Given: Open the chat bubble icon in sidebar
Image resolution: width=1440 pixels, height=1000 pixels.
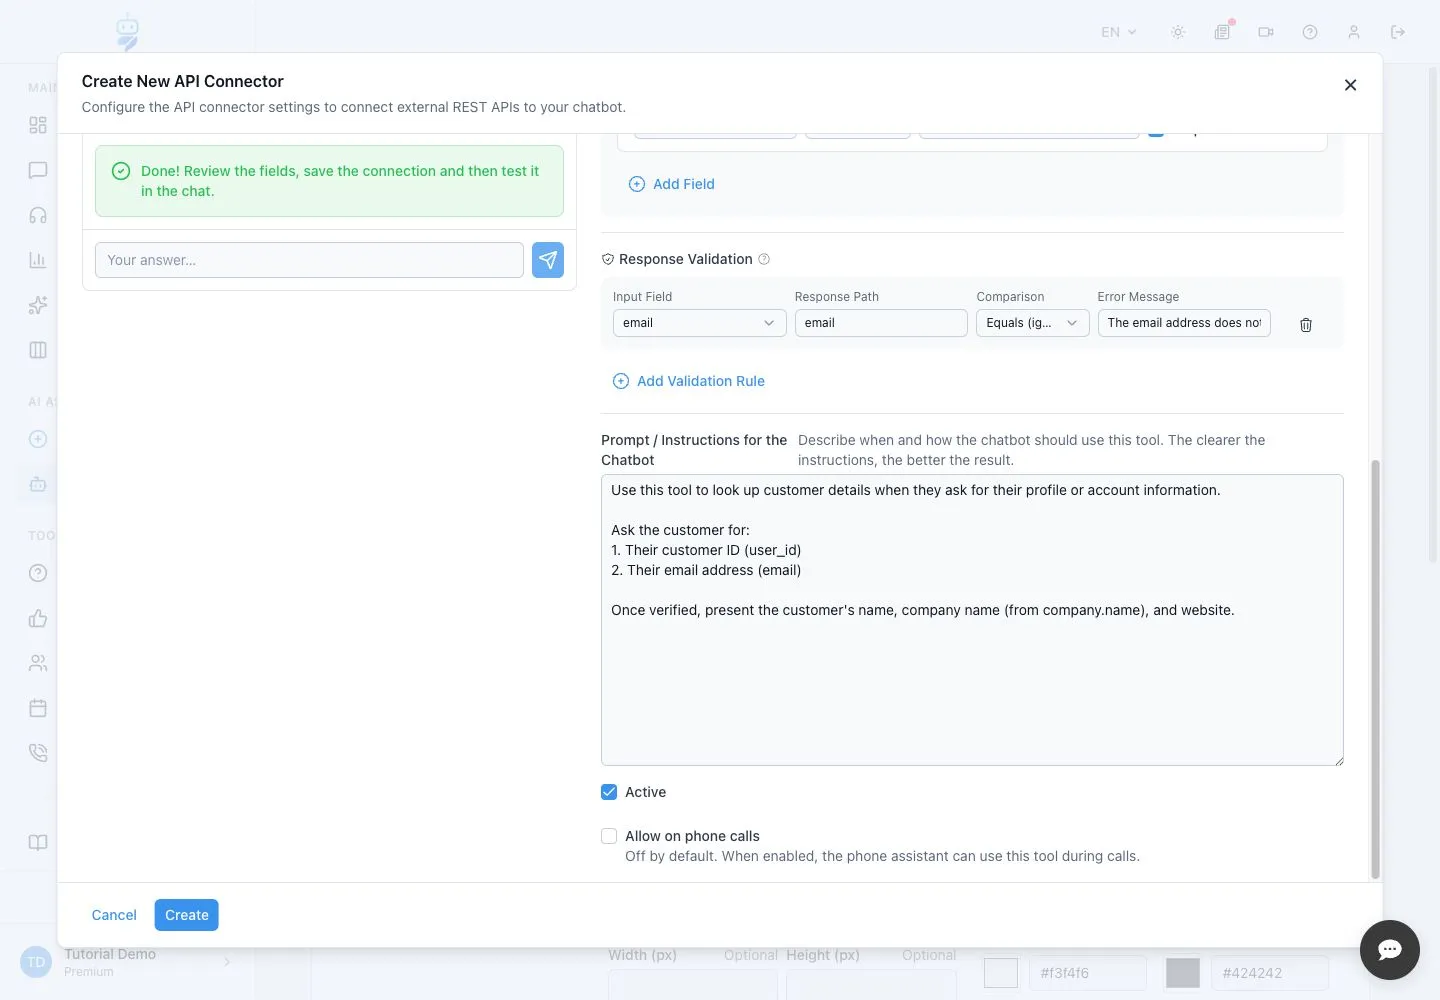Looking at the screenshot, I should [38, 170].
